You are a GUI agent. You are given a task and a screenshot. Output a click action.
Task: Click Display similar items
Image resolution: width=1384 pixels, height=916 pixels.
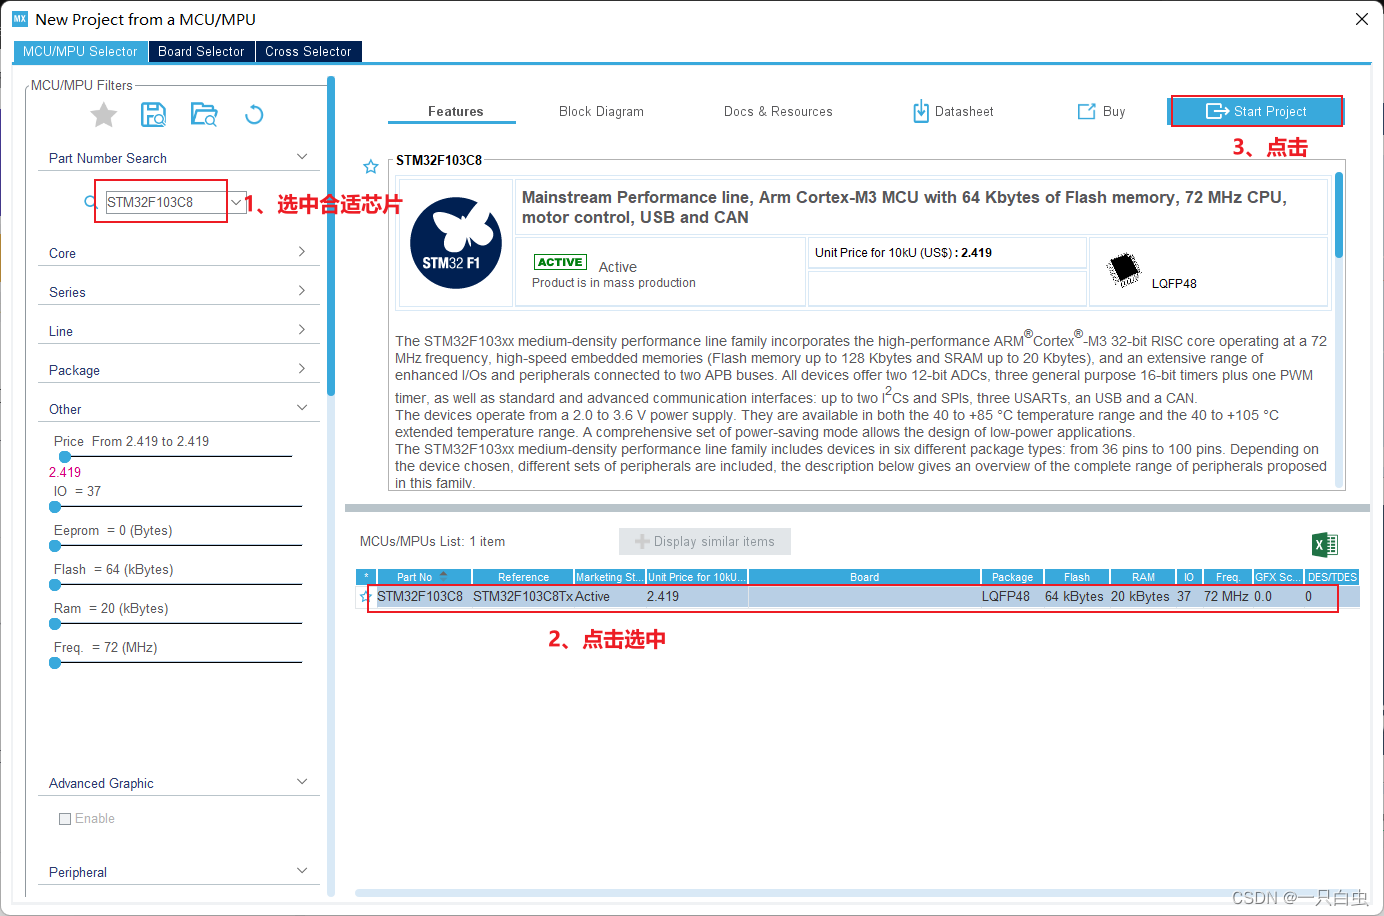pyautogui.click(x=704, y=541)
